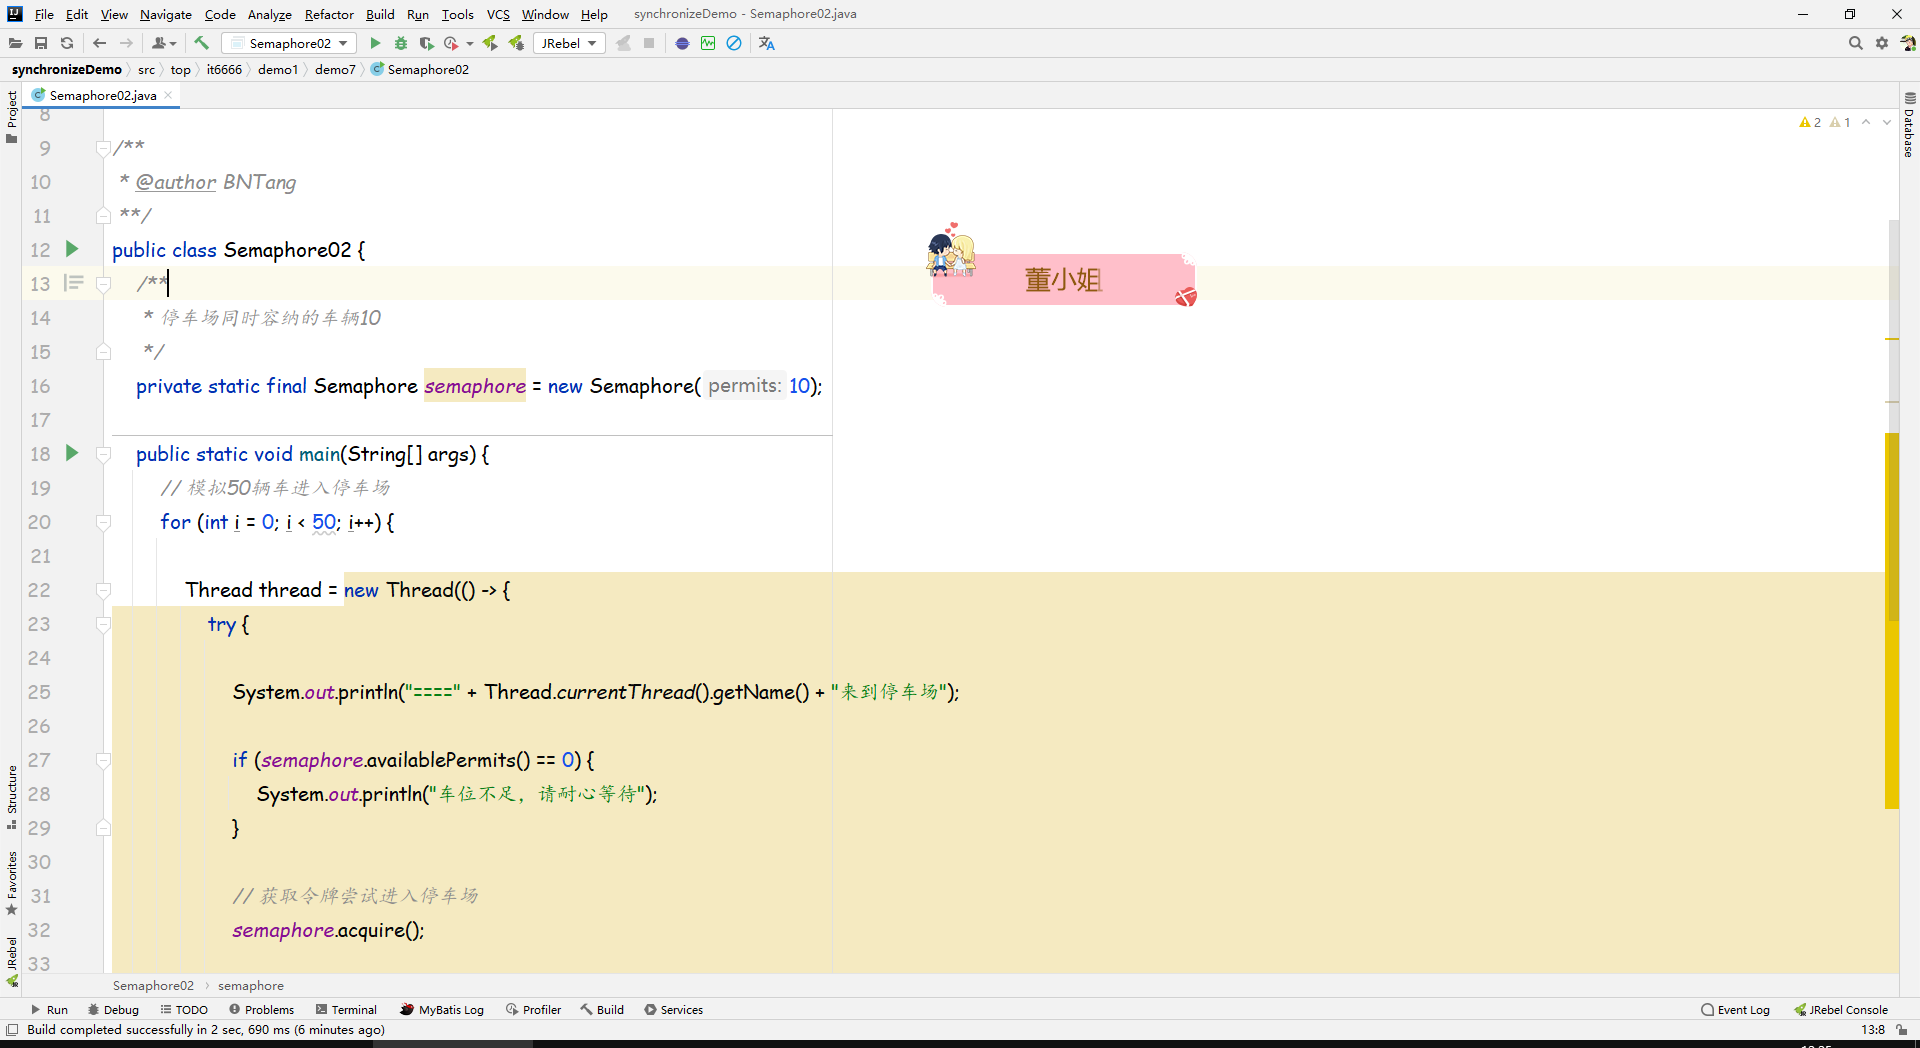Image resolution: width=1920 pixels, height=1048 pixels.
Task: Open the user/VCS account dropdown in toolbar
Action: point(164,43)
